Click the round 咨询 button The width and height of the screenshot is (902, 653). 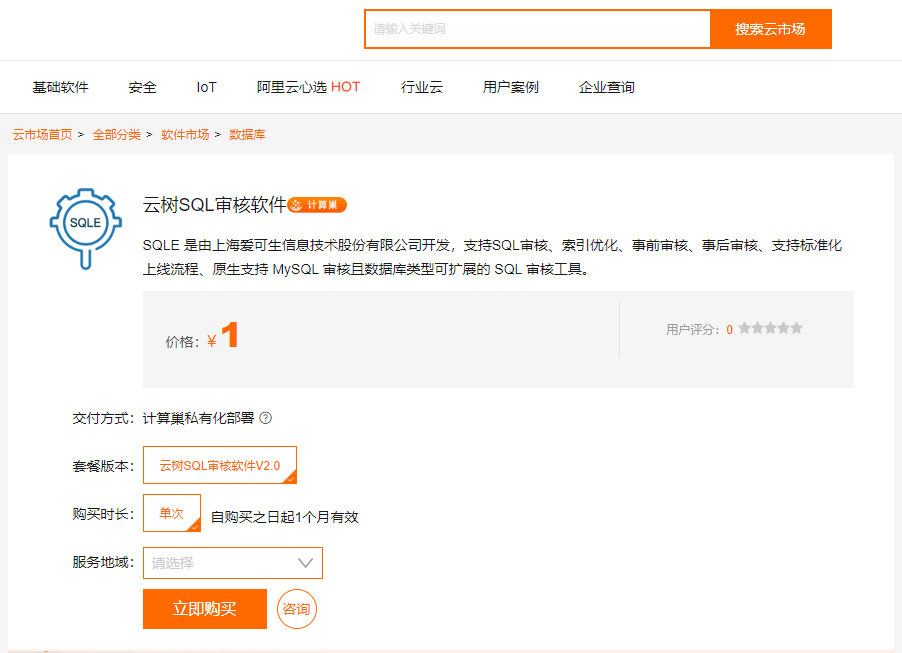point(297,609)
